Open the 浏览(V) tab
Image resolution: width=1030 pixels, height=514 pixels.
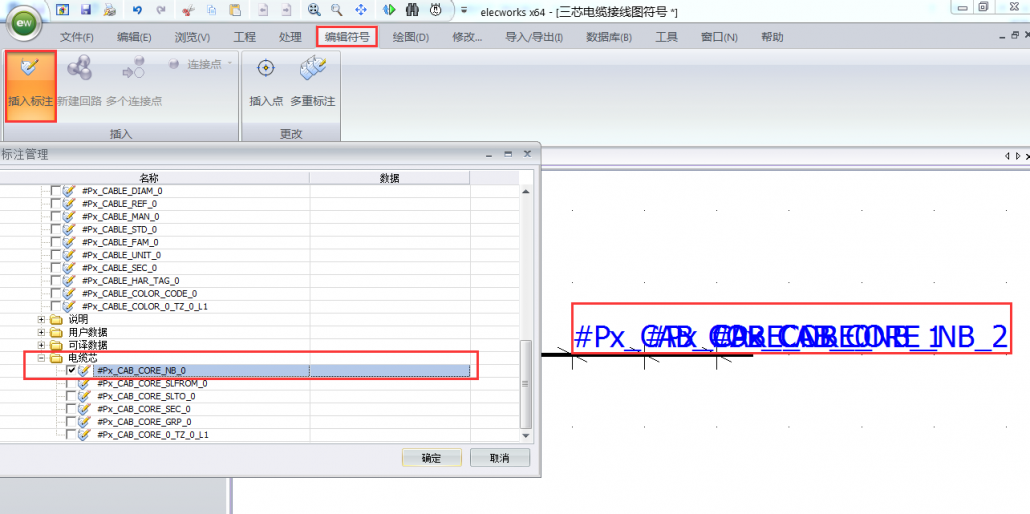(x=192, y=37)
